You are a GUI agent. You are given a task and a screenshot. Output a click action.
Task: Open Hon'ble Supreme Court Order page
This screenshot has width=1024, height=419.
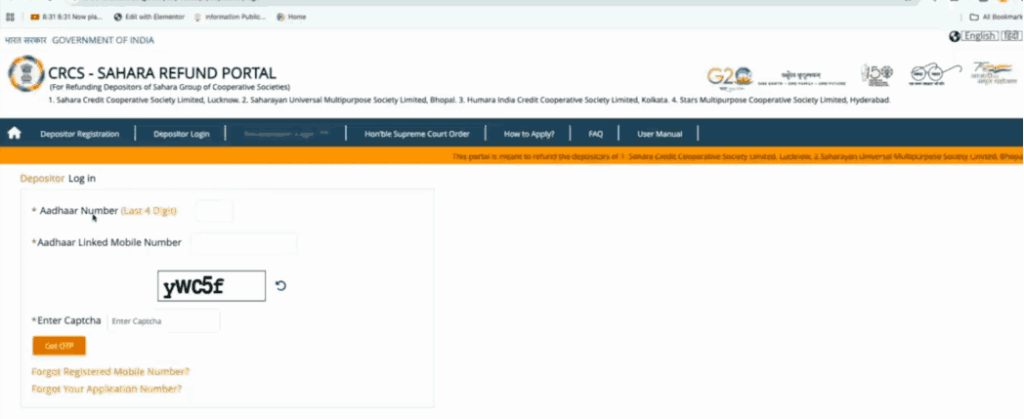417,134
